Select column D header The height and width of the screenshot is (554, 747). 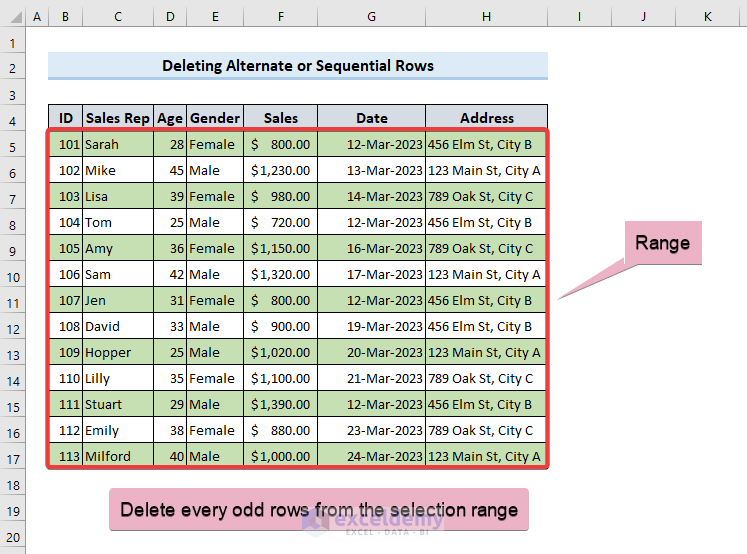coord(170,17)
